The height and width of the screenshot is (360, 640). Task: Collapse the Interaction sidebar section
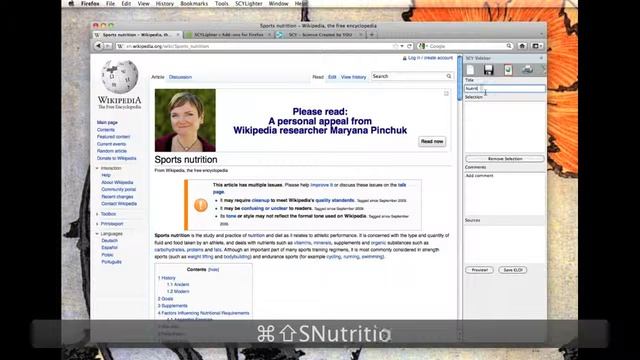[x=97, y=168]
